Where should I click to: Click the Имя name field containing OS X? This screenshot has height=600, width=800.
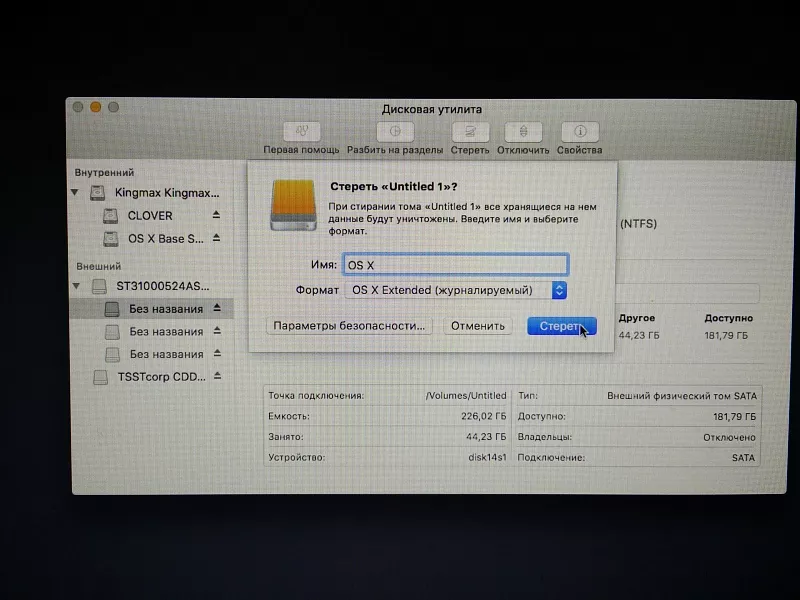(x=456, y=265)
